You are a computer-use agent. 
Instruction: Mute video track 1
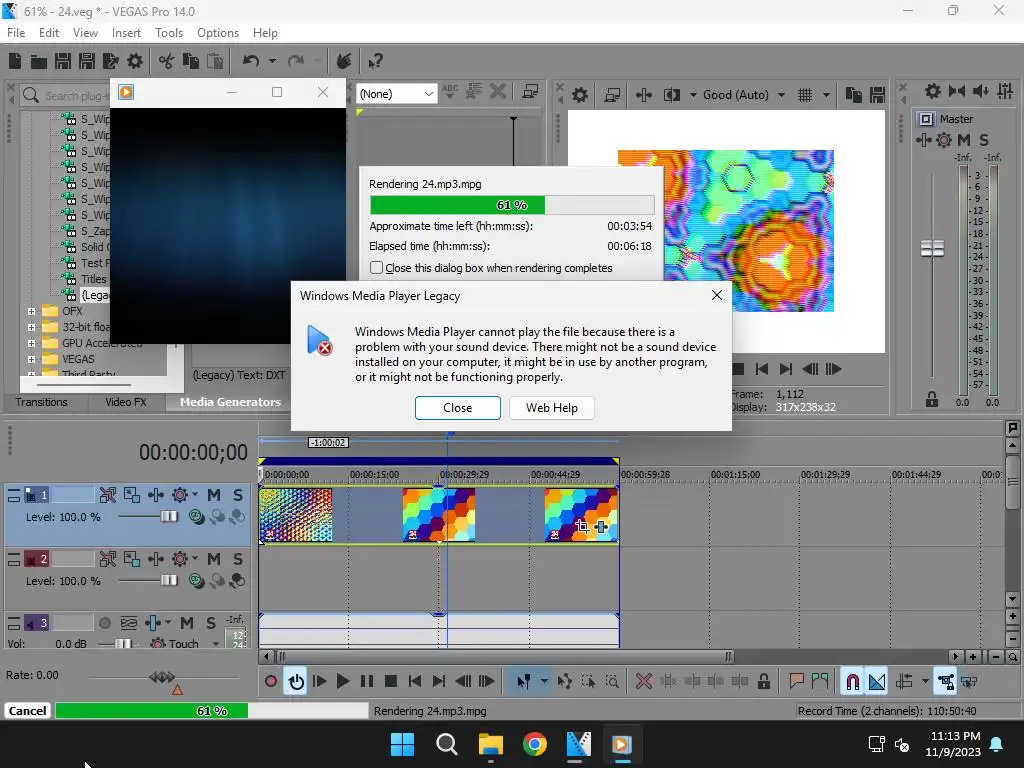coord(214,495)
